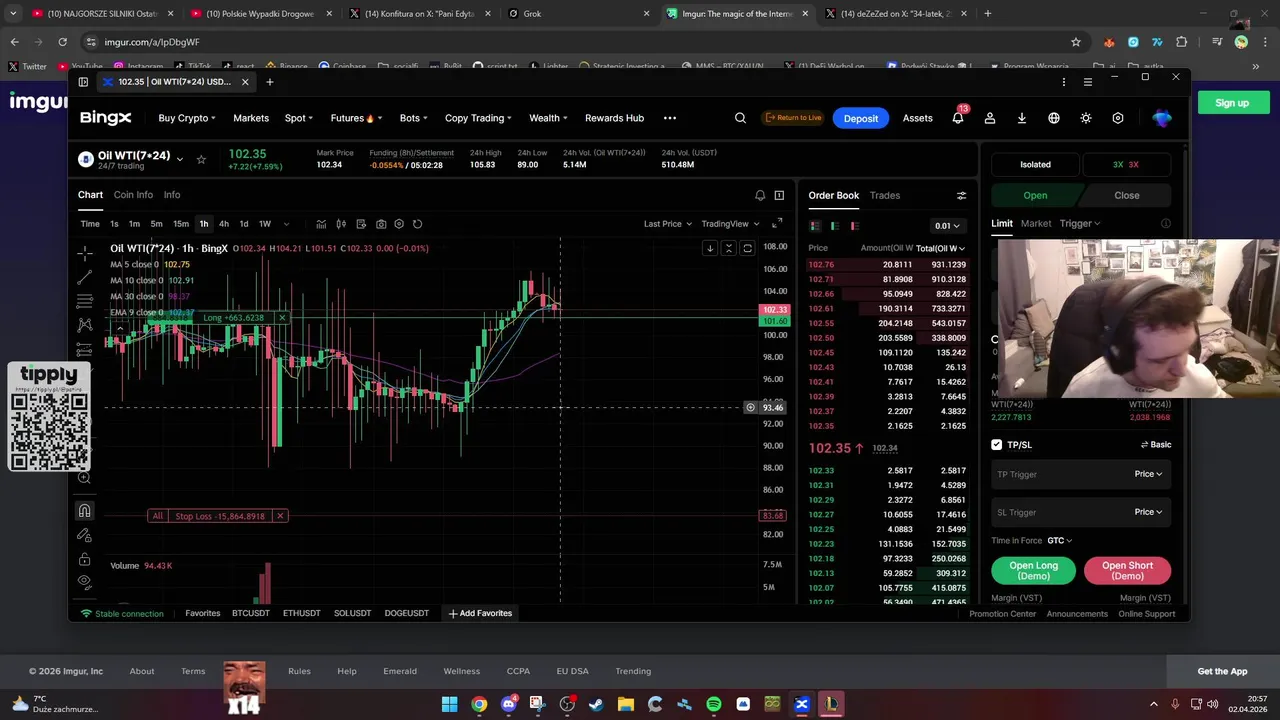The height and width of the screenshot is (720, 1280).
Task: Click Open Long (Demo) button
Action: [x=1034, y=571]
